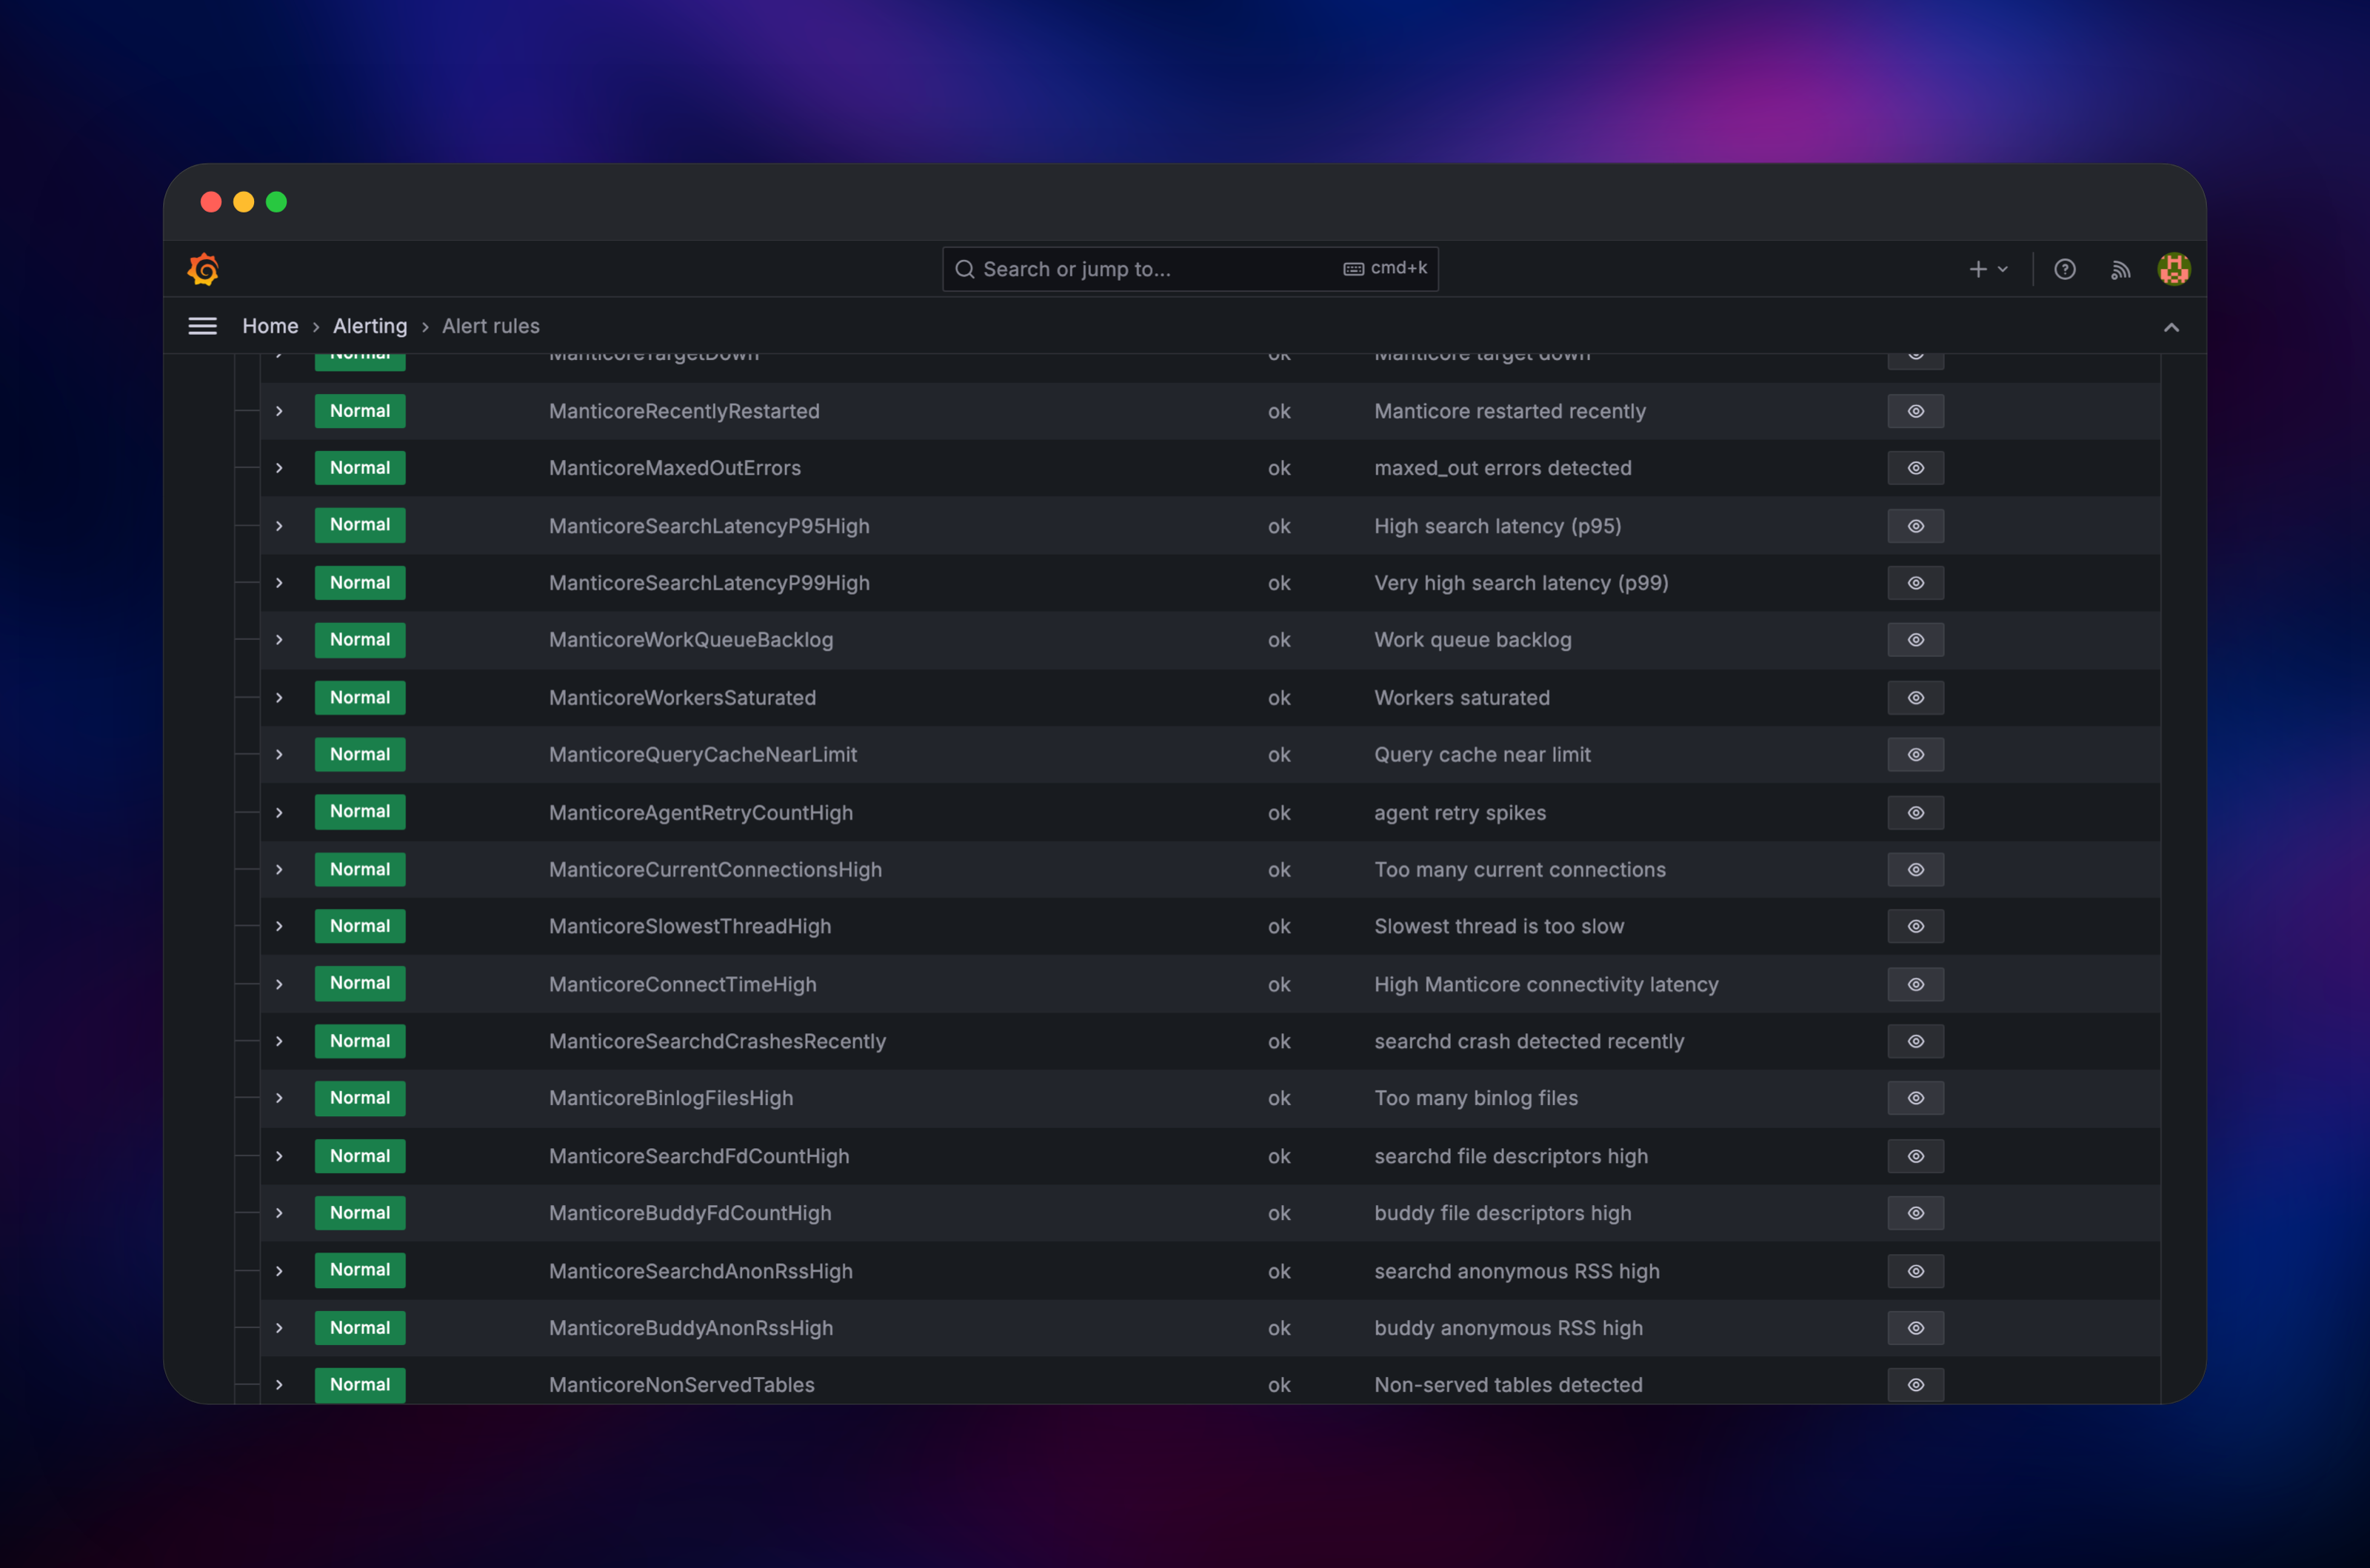View ManticoreAgentRetryCountHigh rule via eye icon
Viewport: 2370px width, 1568px height.
click(1915, 813)
